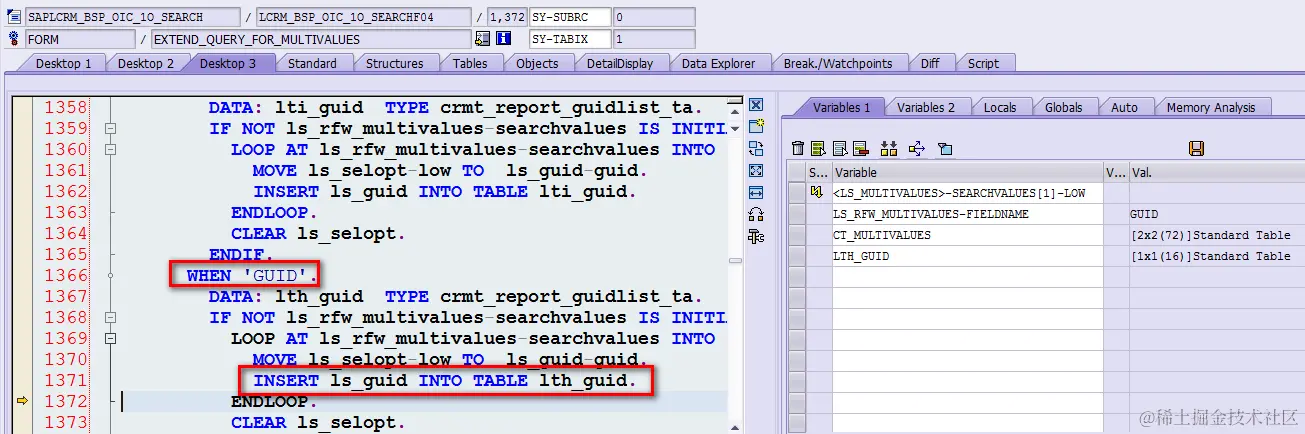The height and width of the screenshot is (434, 1305).
Task: Click the Full Screen tool icon
Action: pos(756,171)
